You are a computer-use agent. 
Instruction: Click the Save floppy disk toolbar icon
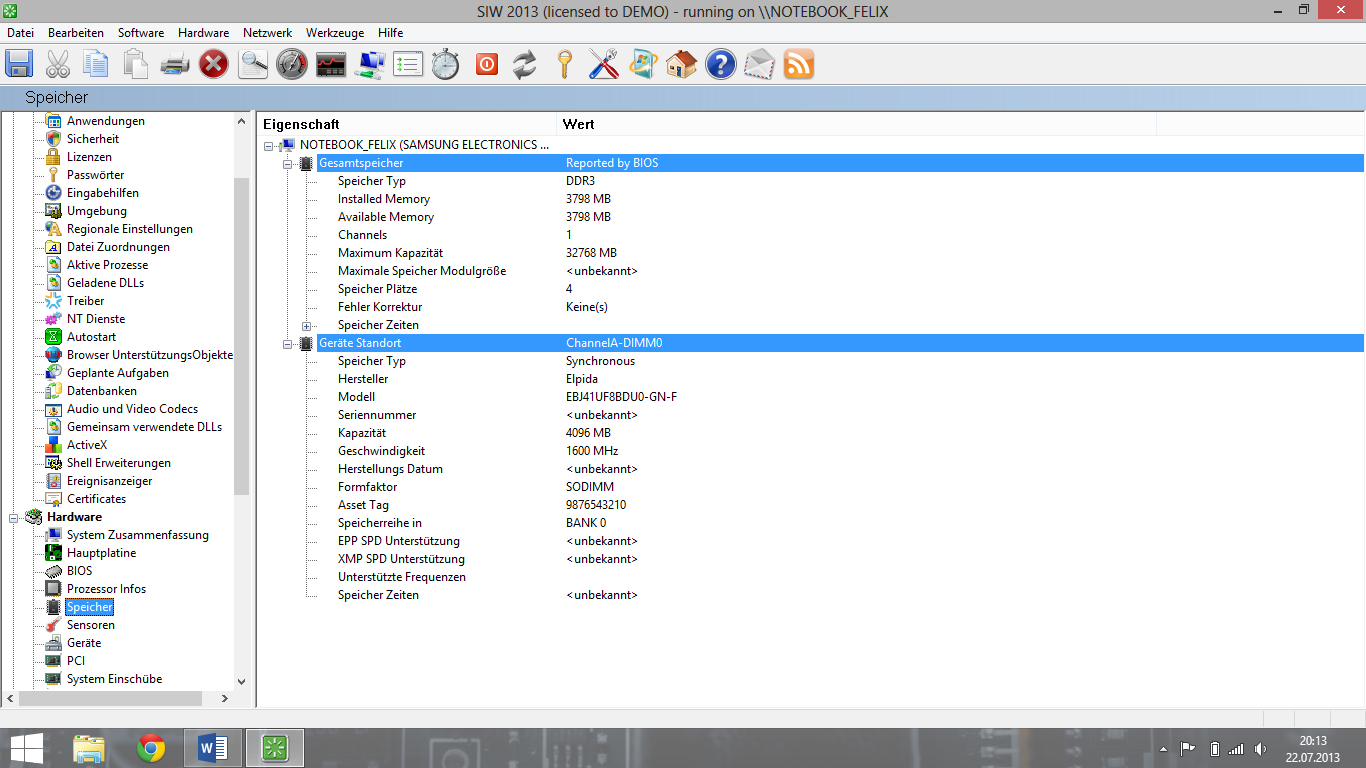click(x=19, y=65)
